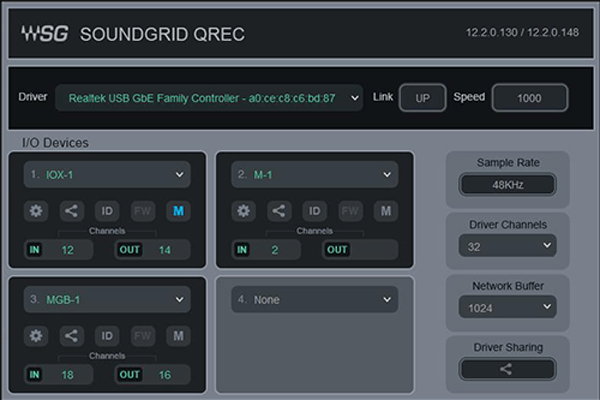Click the 48KHz Sample Rate button

[506, 185]
